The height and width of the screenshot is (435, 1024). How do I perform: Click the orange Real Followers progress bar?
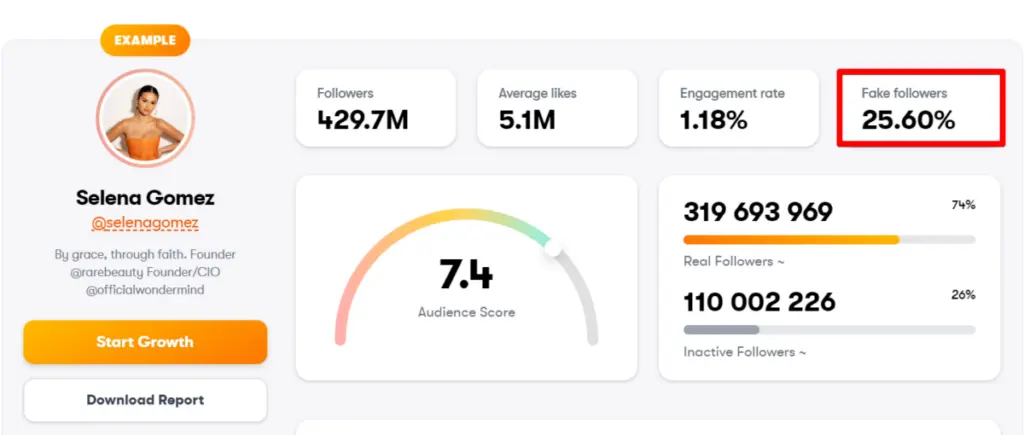point(790,240)
